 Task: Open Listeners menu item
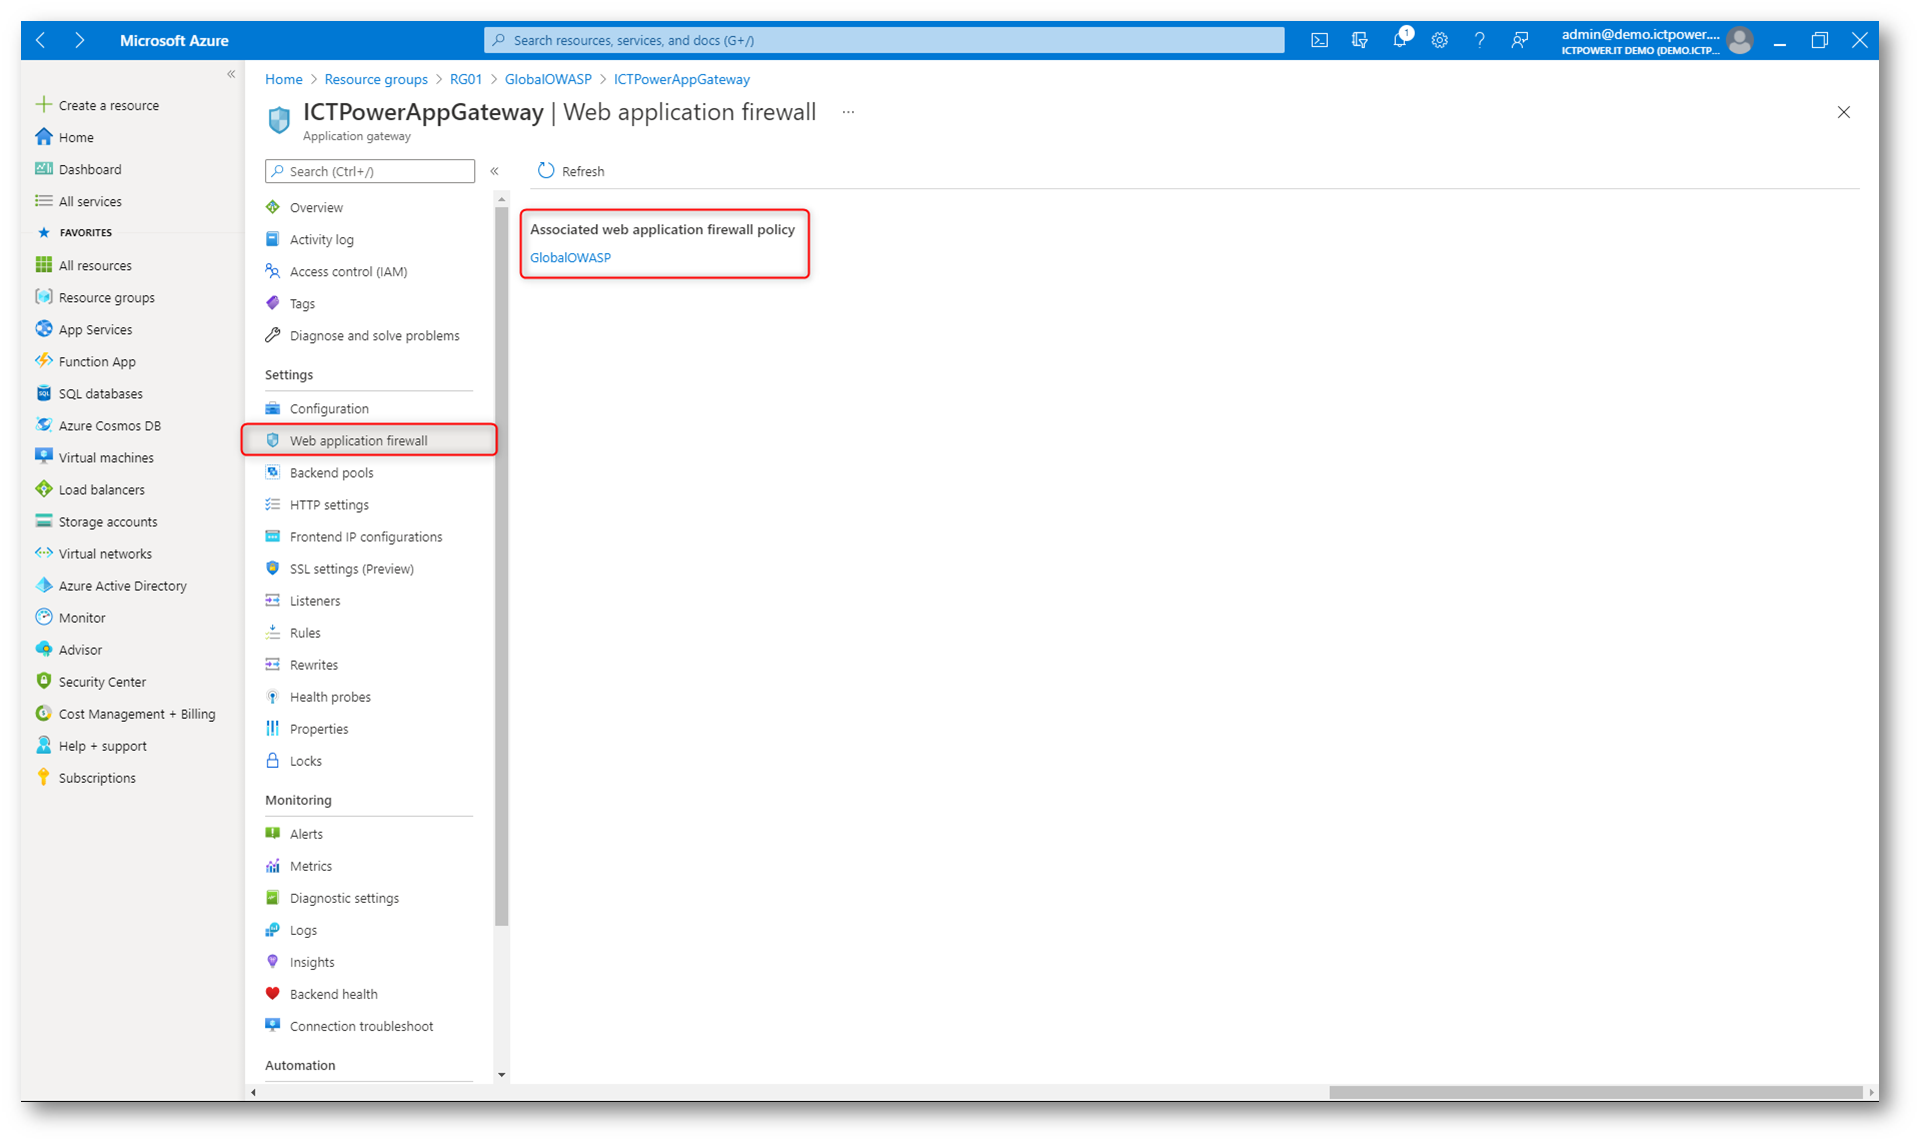pos(315,600)
